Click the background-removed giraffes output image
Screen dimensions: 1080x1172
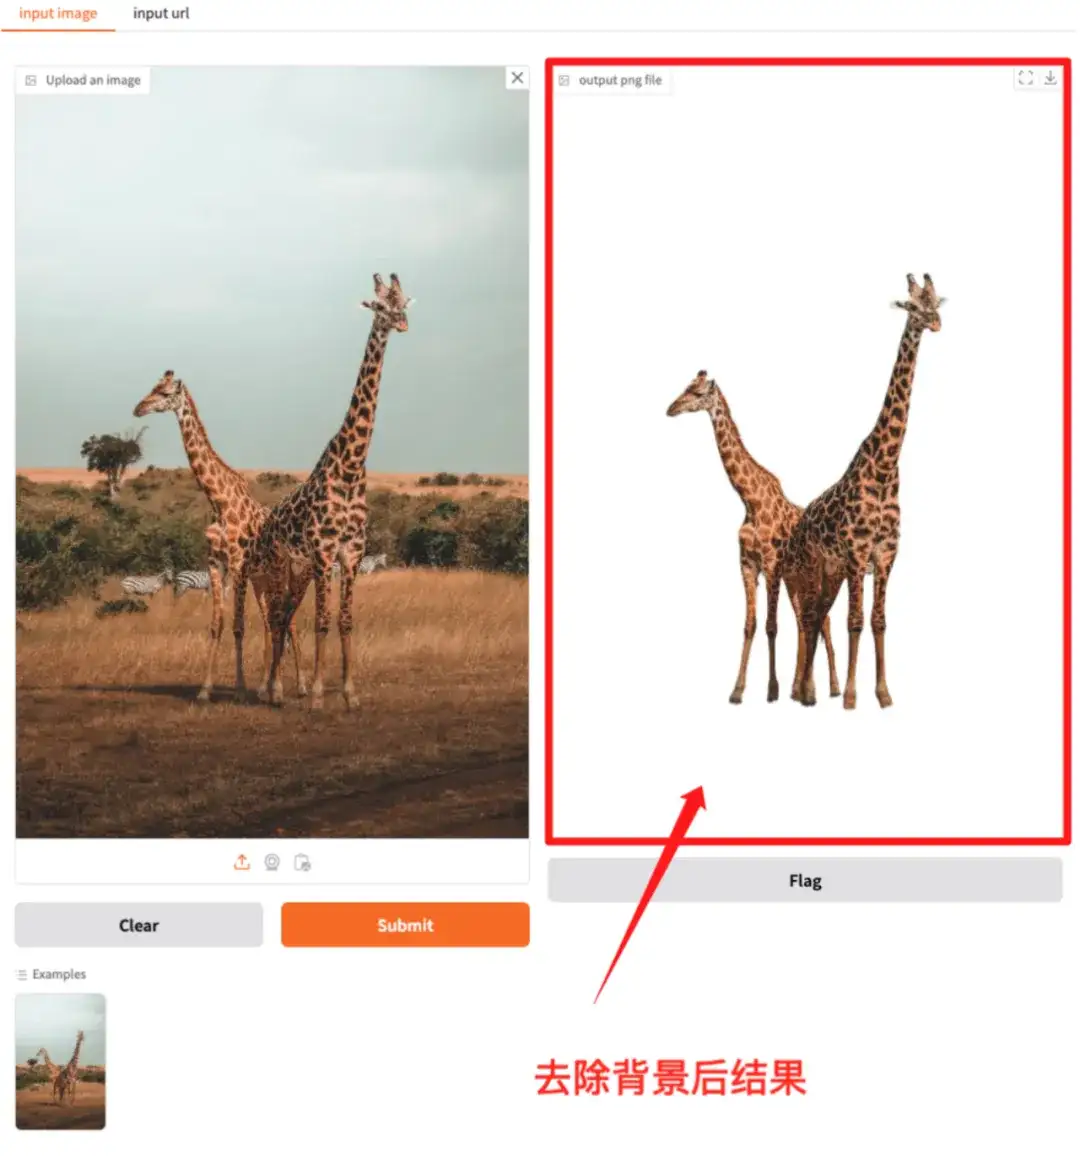click(x=807, y=493)
